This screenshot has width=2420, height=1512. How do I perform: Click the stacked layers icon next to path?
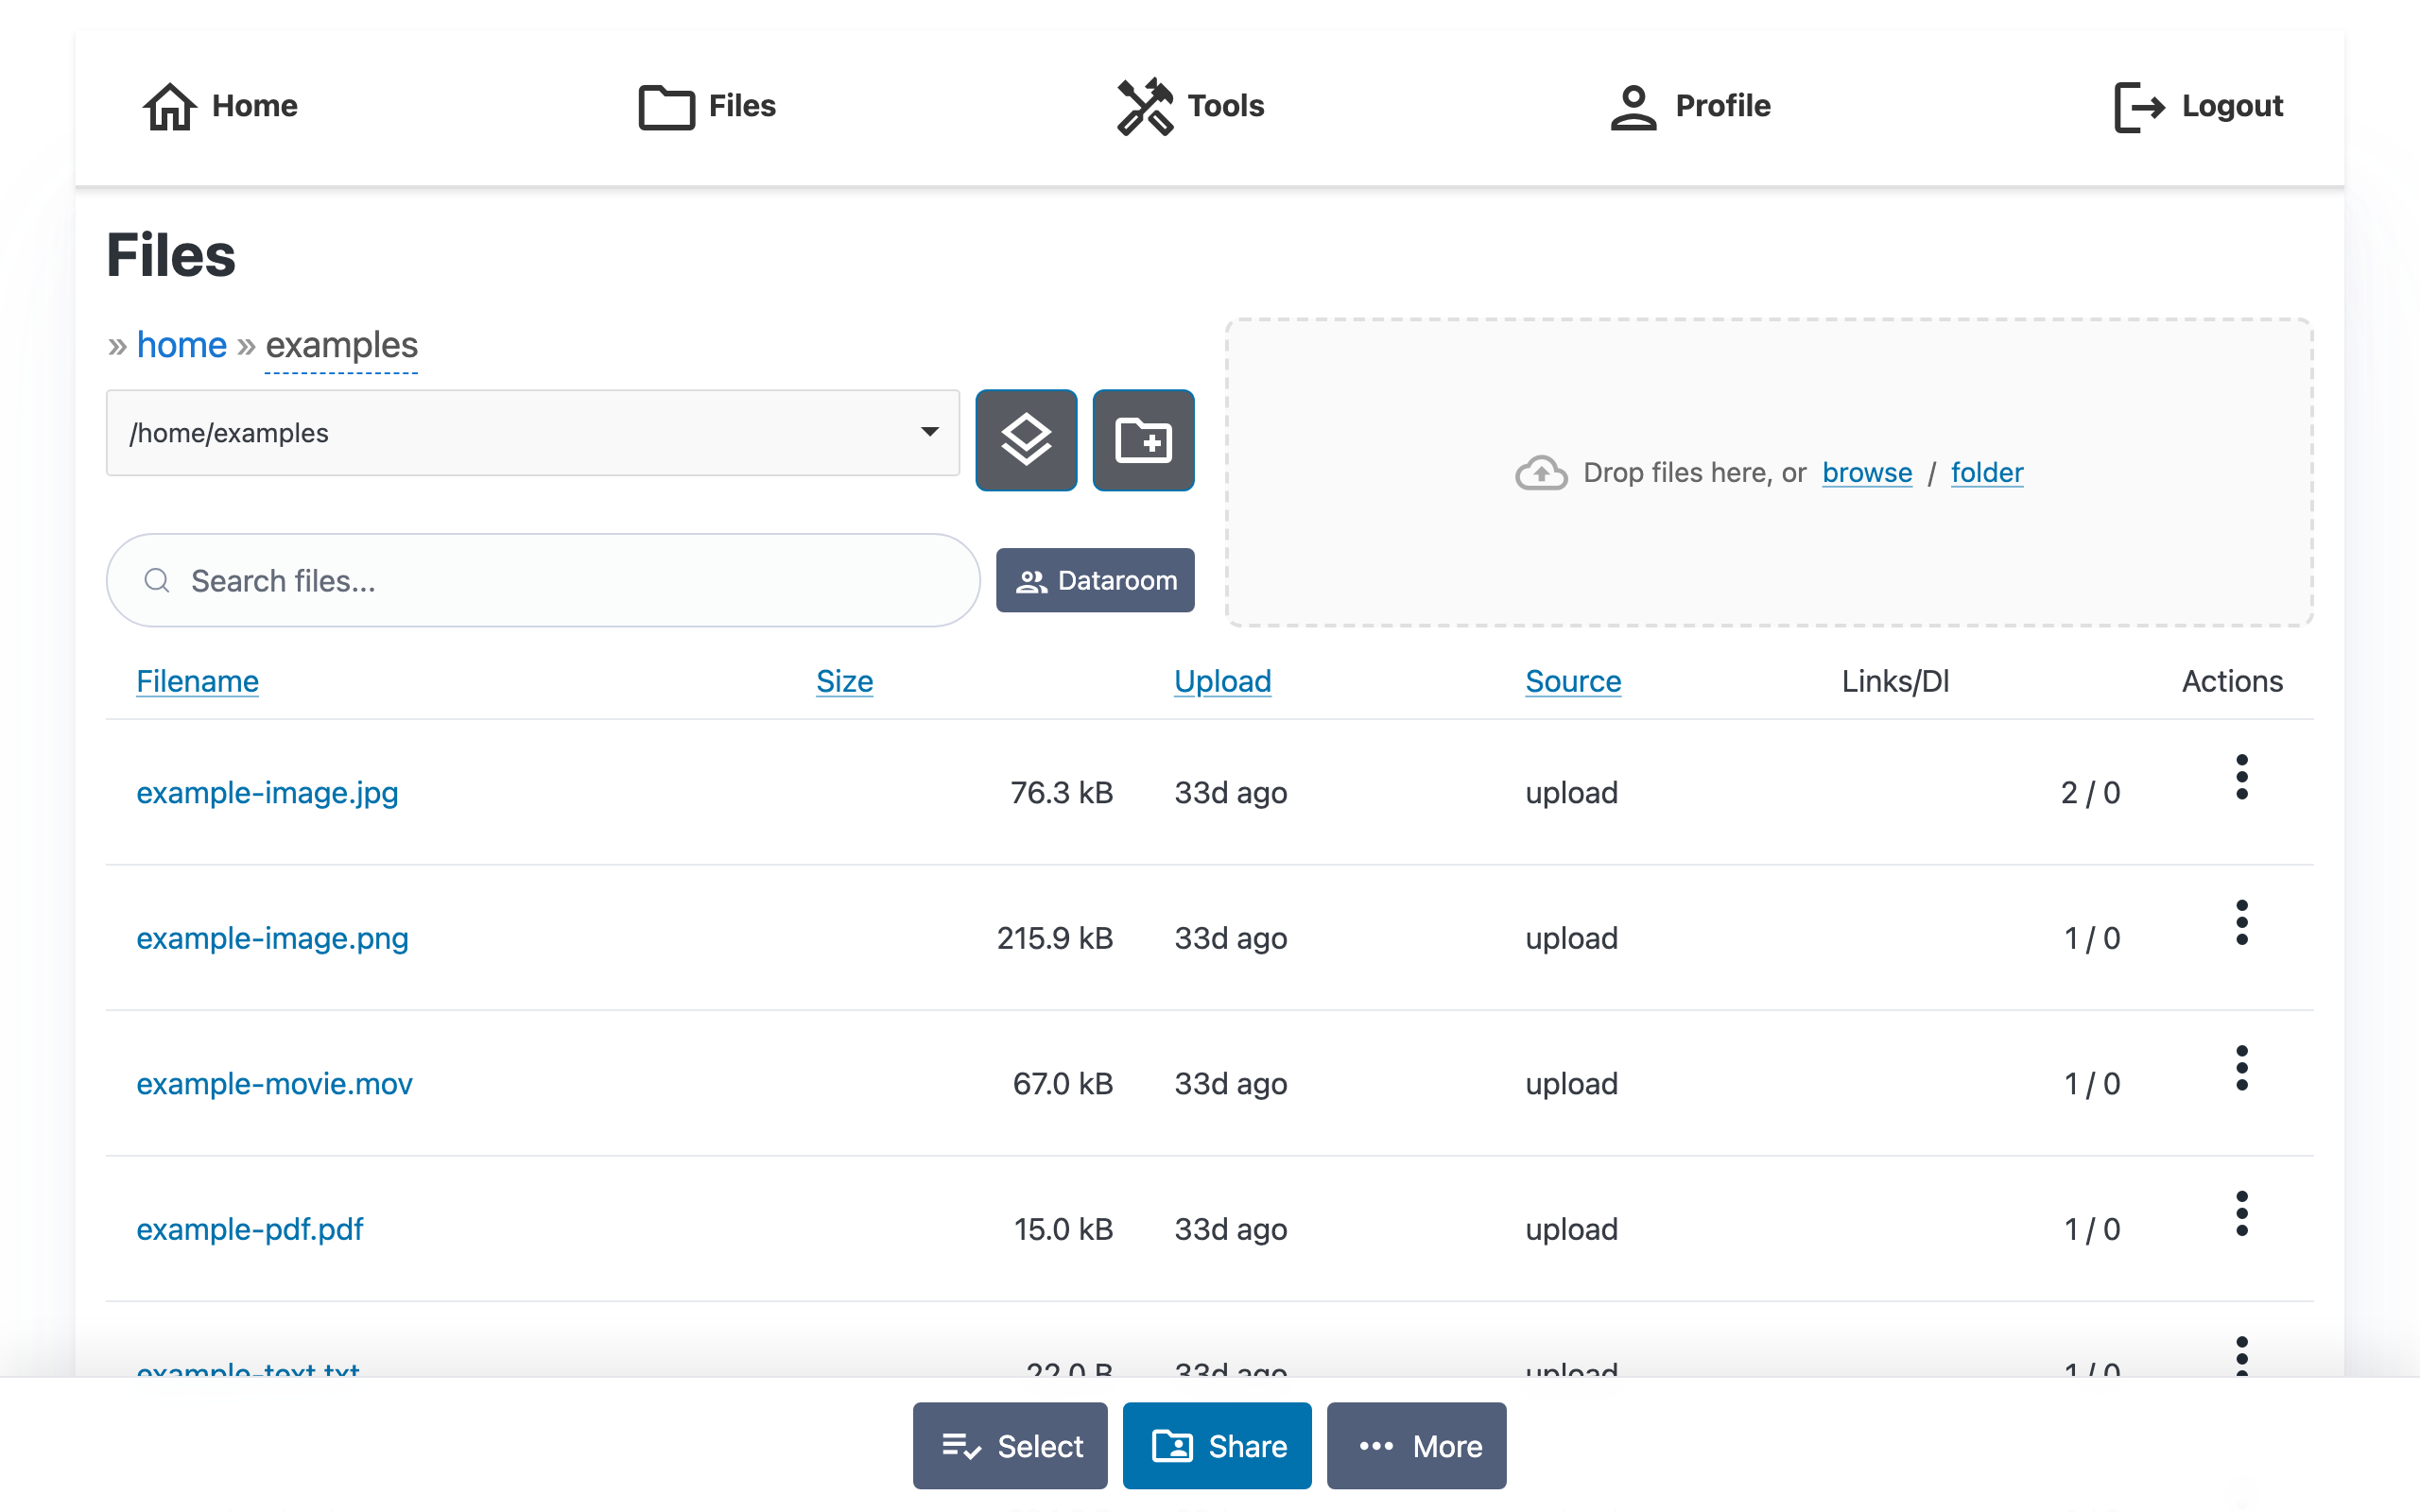point(1026,440)
